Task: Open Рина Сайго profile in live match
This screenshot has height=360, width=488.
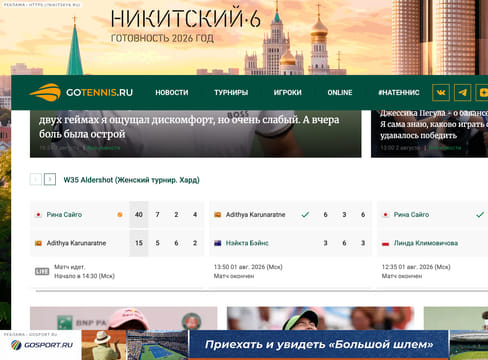Action: pyautogui.click(x=64, y=215)
